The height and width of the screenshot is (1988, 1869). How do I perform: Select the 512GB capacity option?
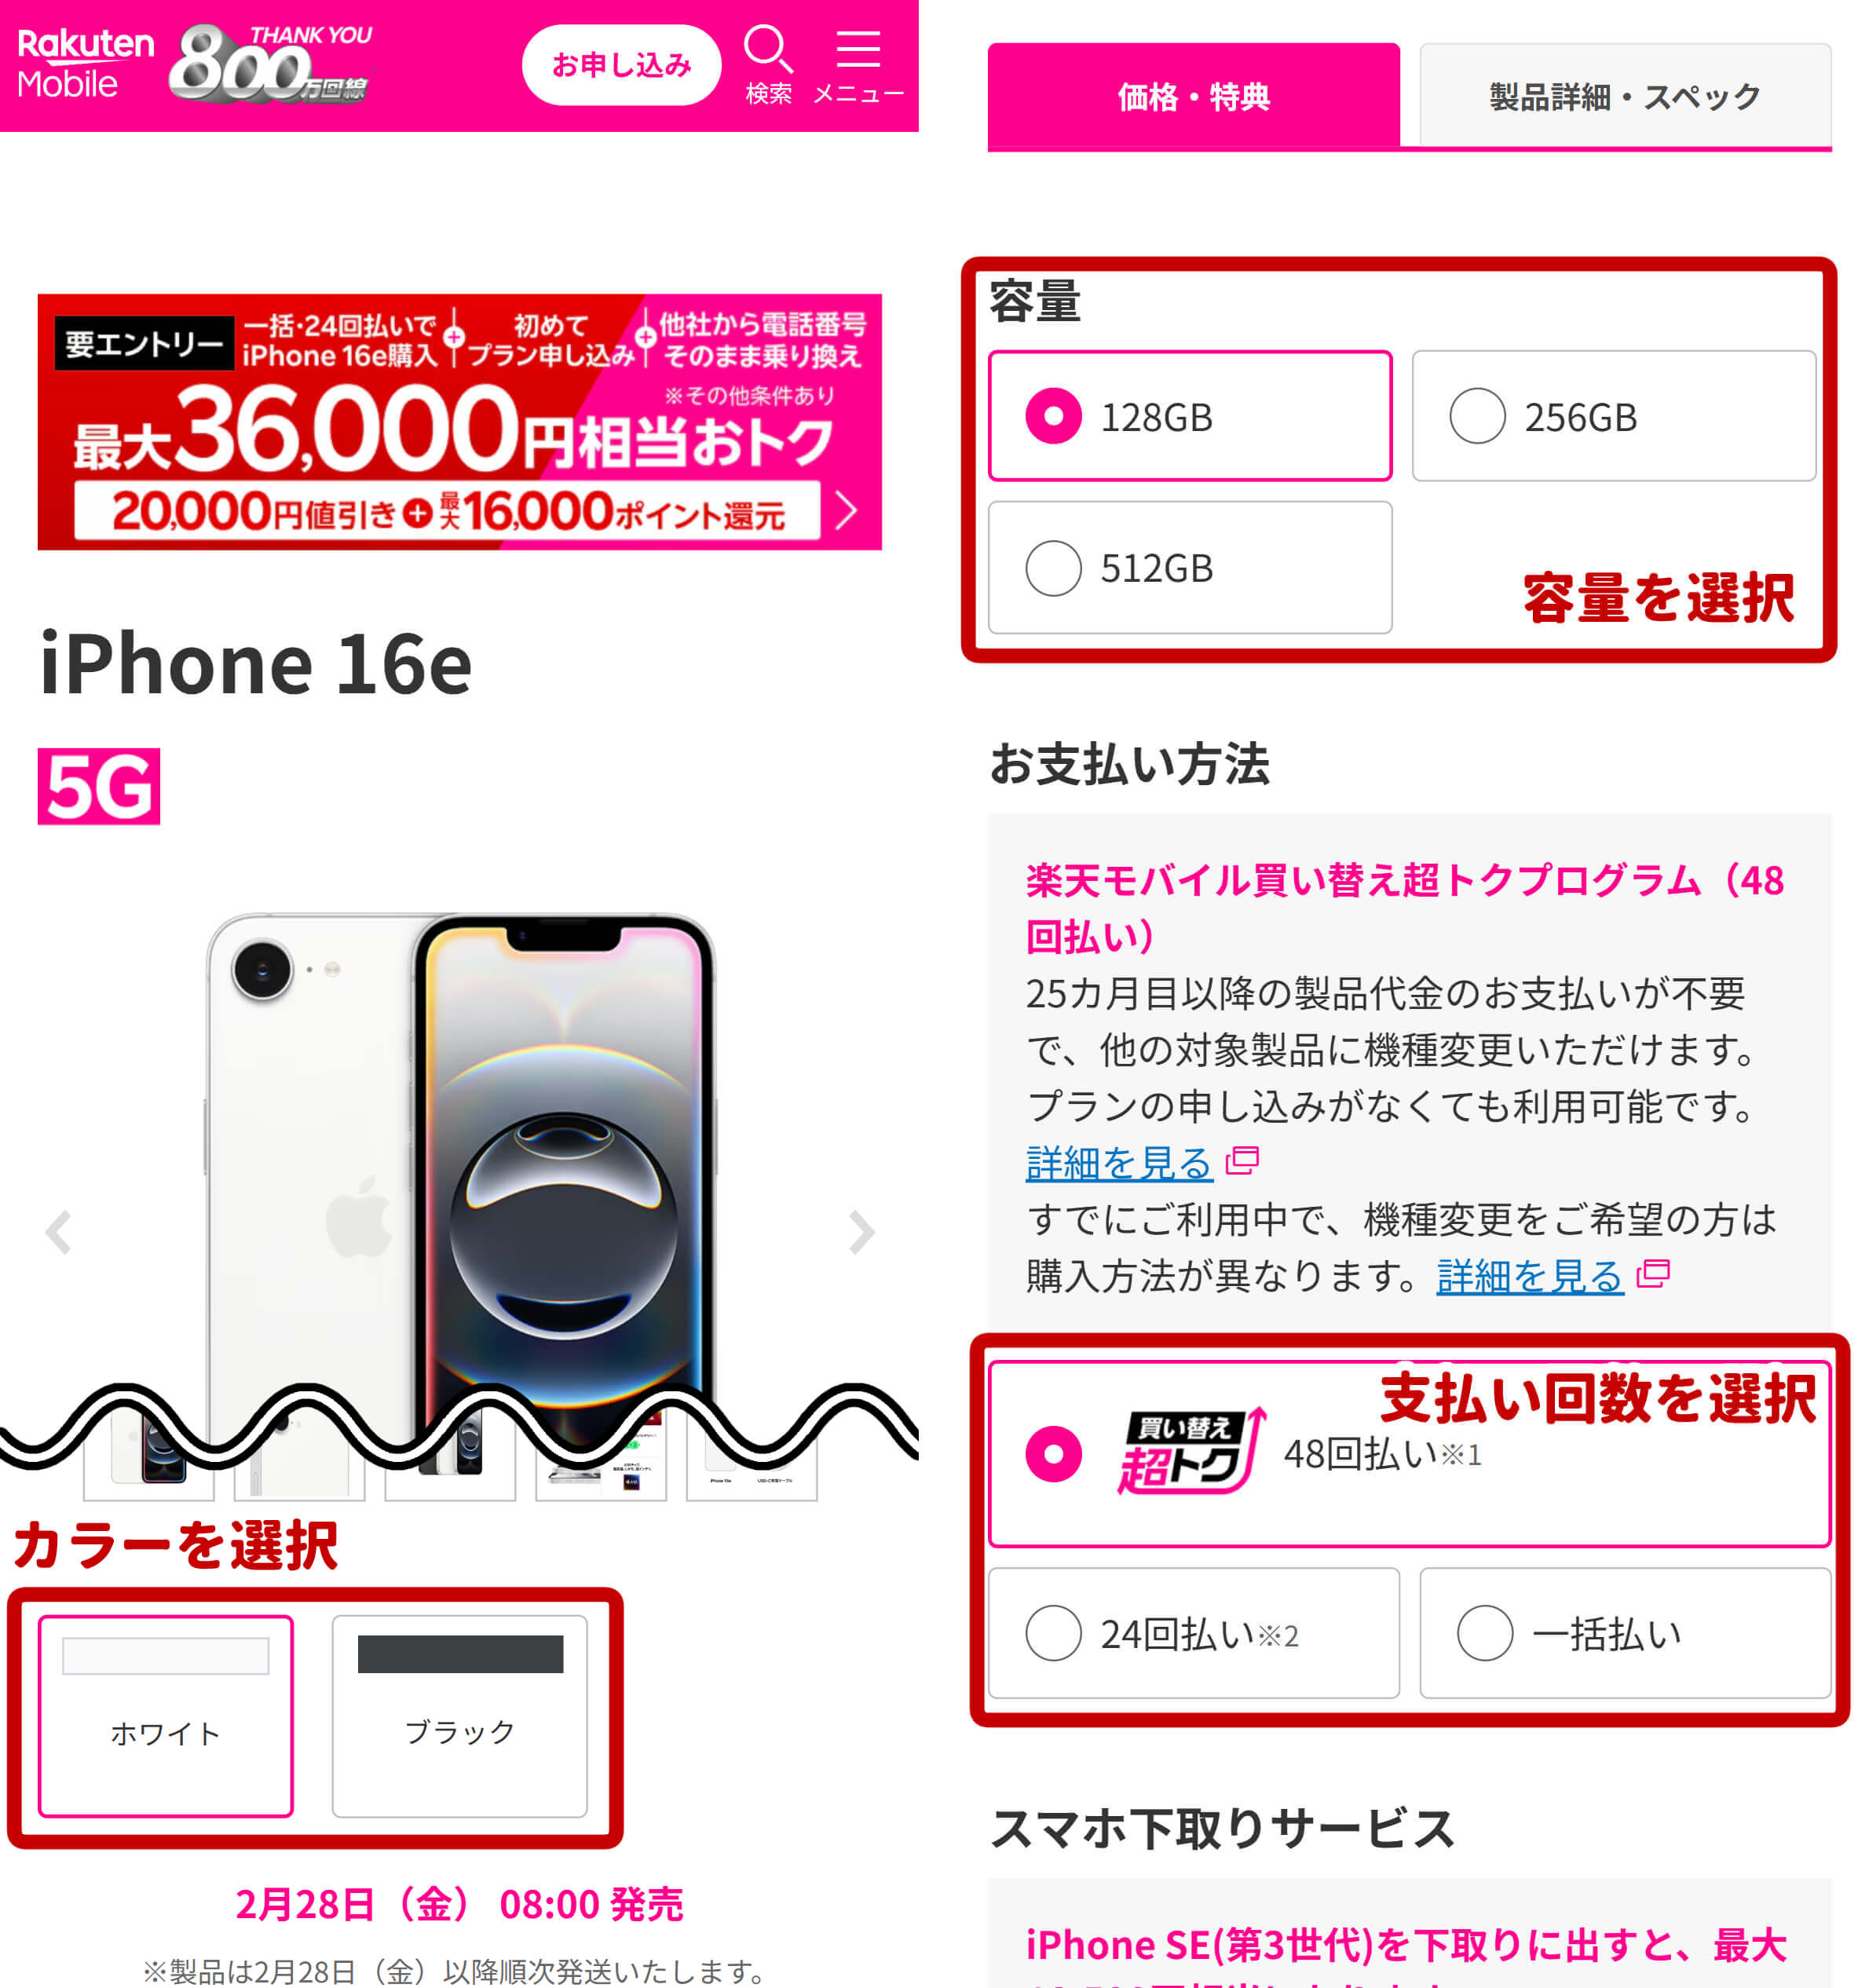click(x=1190, y=567)
